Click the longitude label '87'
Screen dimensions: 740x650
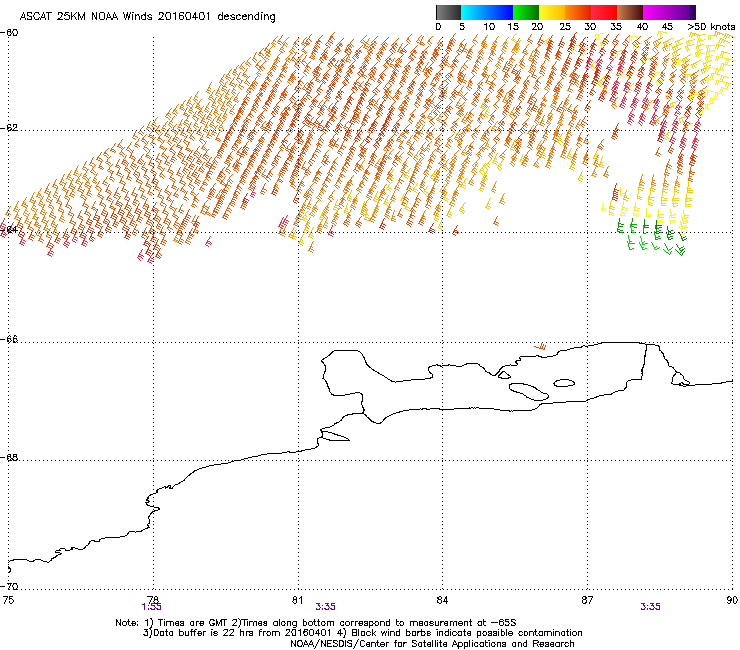click(587, 600)
